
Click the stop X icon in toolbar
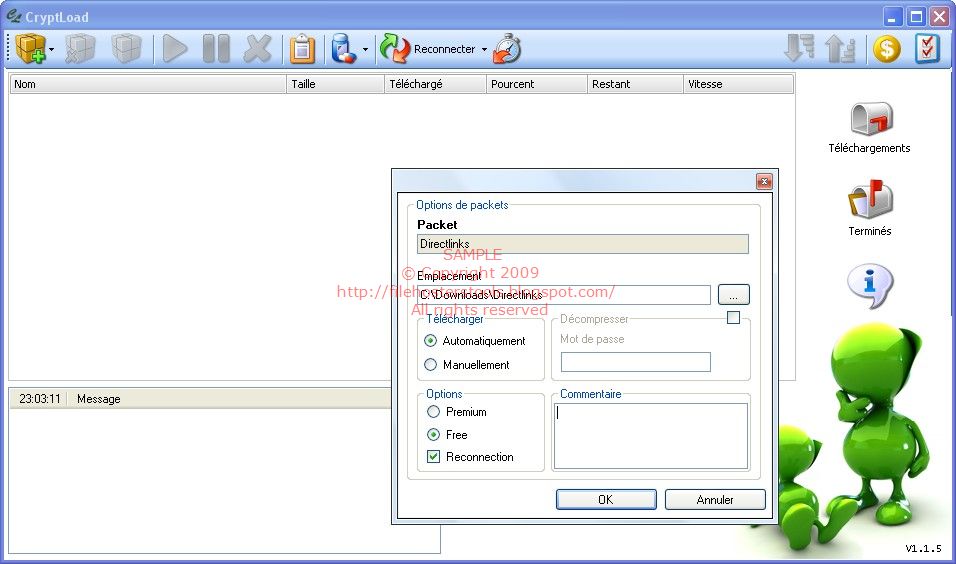[257, 49]
